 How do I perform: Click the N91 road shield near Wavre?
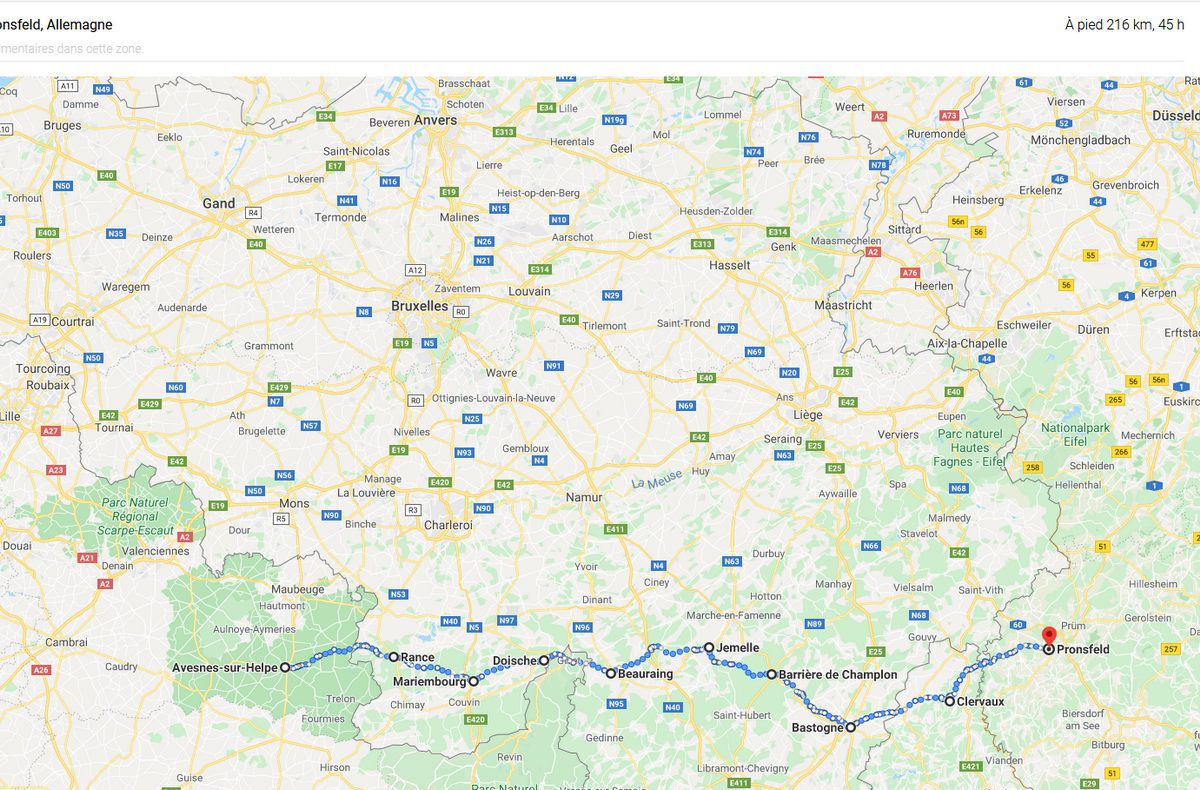(x=553, y=366)
